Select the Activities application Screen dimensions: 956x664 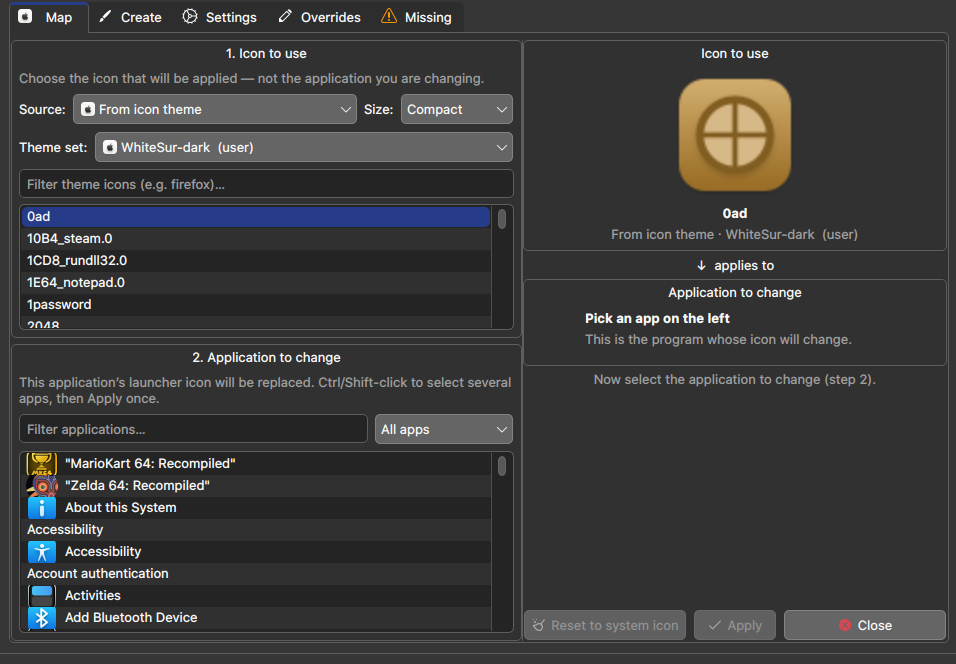256,595
